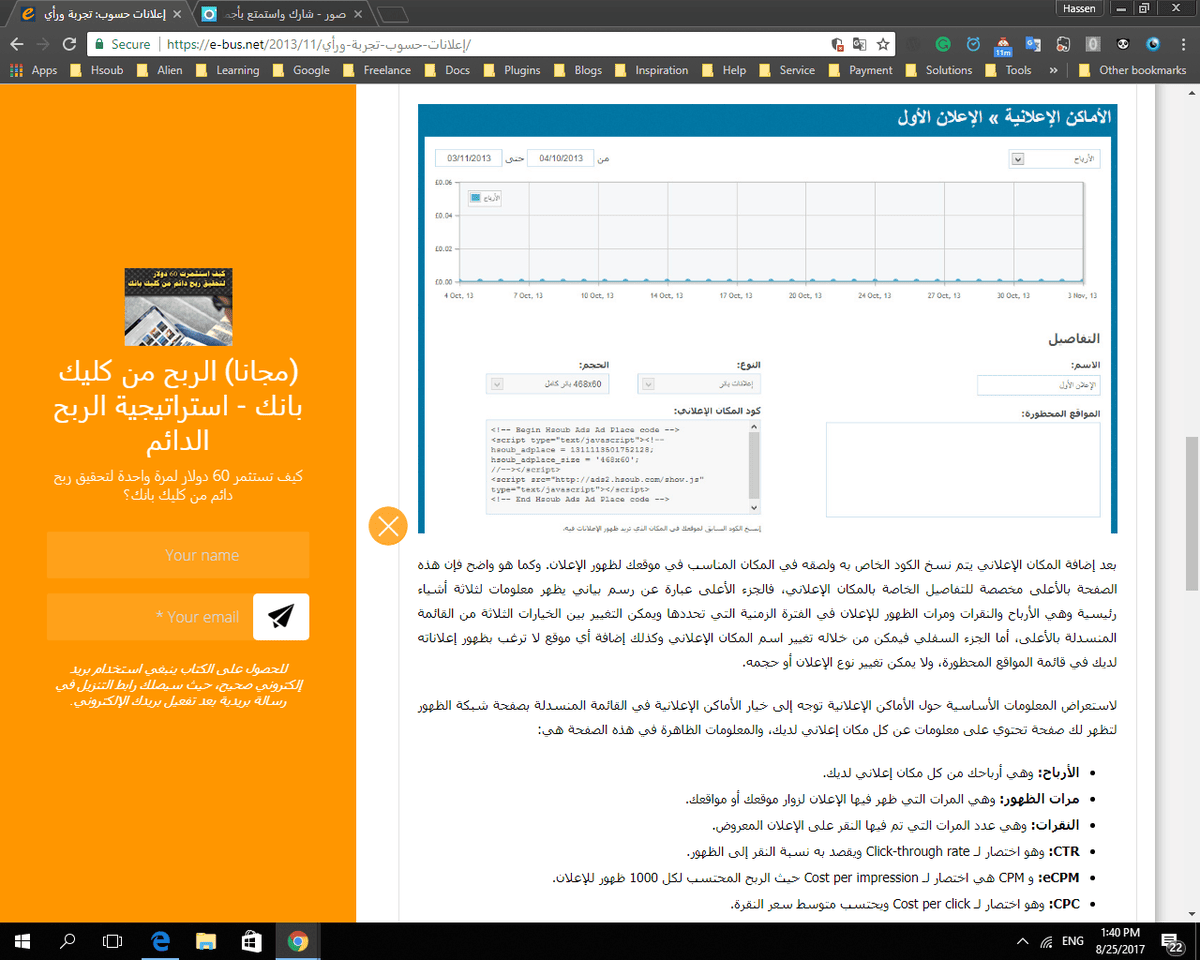
Task: Open the blue eye-shaped extension icon
Action: pos(1153,44)
